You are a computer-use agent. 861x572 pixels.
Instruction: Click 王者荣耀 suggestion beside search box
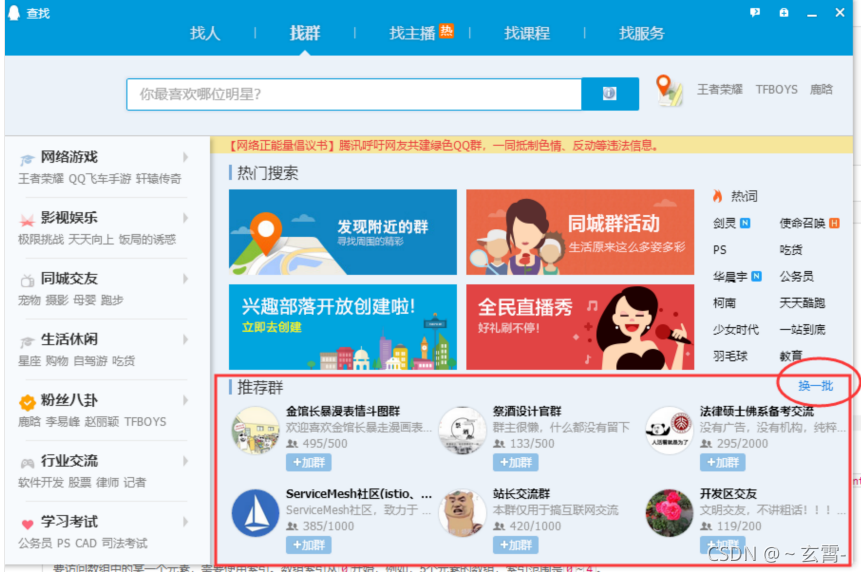(x=719, y=89)
